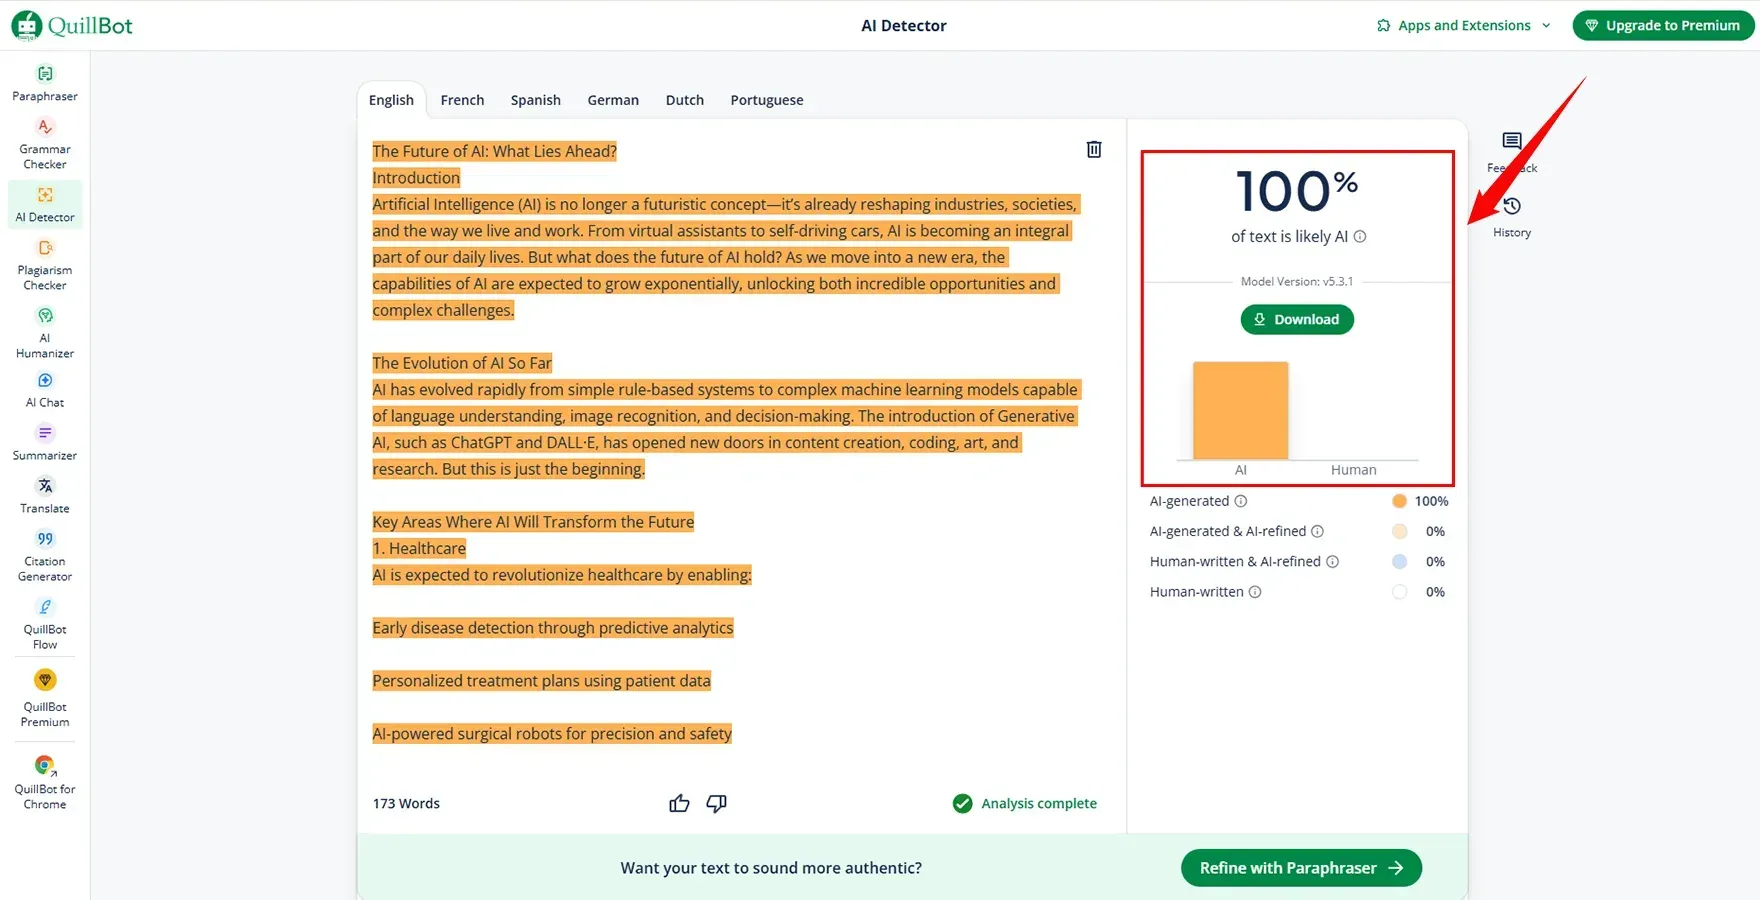Select the Portuguese language tab
The image size is (1760, 900).
click(766, 100)
